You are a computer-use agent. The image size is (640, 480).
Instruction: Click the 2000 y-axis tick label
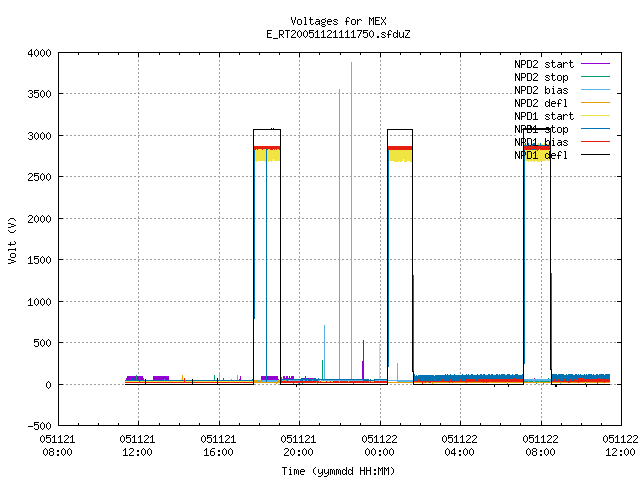(x=39, y=219)
